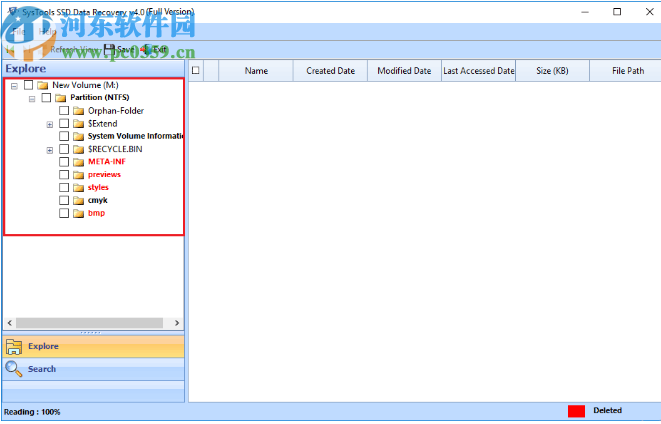Collapse the Partition (NTFS) tree node

[x=32, y=99]
